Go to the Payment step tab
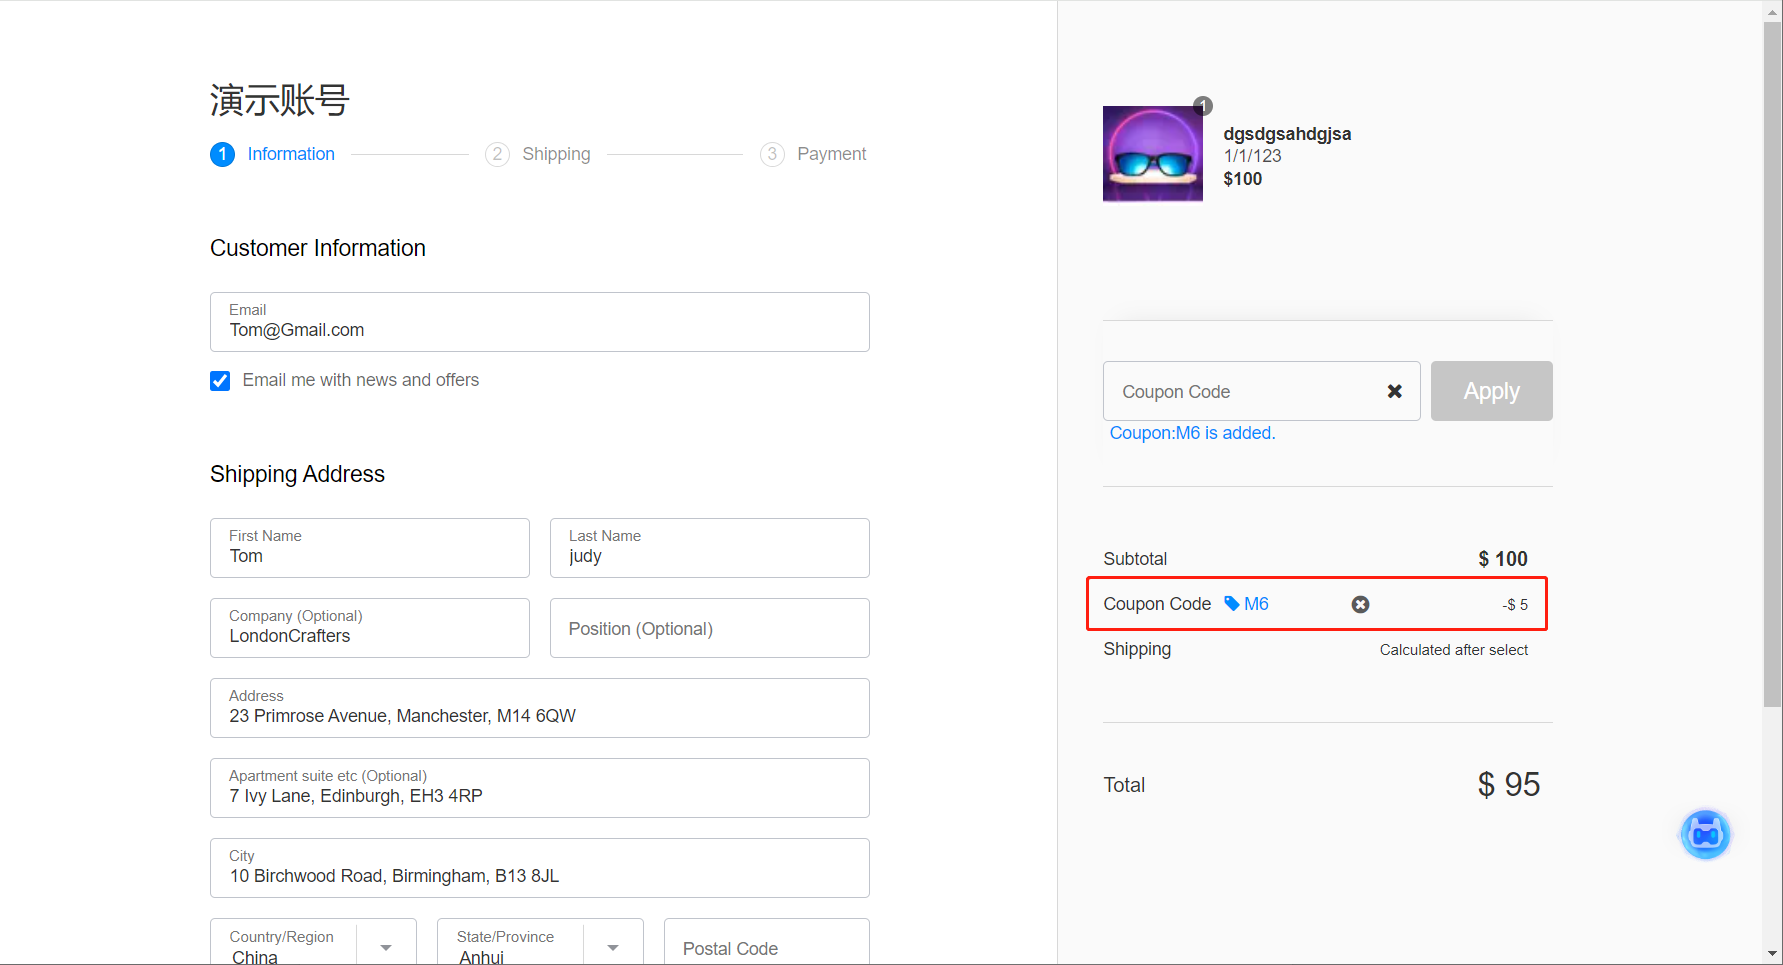The image size is (1783, 965). pos(831,154)
